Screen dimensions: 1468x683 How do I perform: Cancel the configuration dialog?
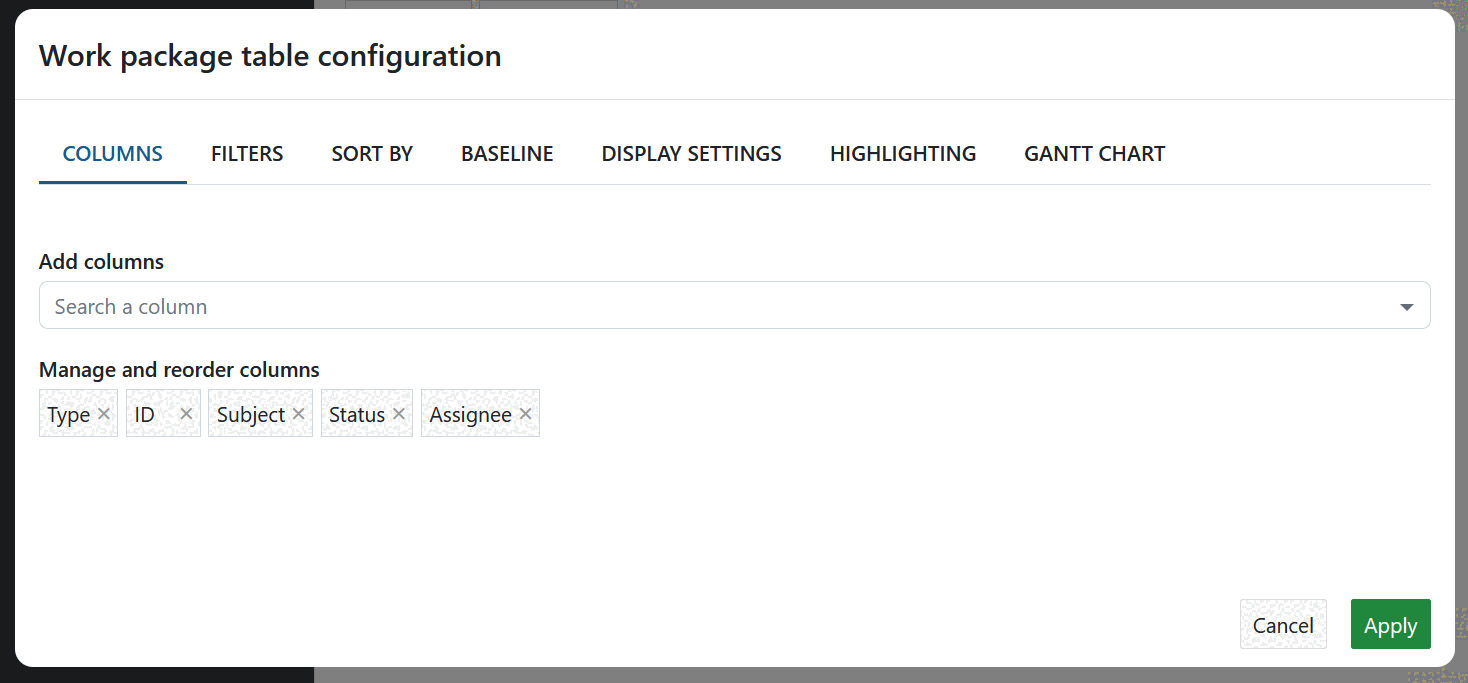pos(1283,624)
